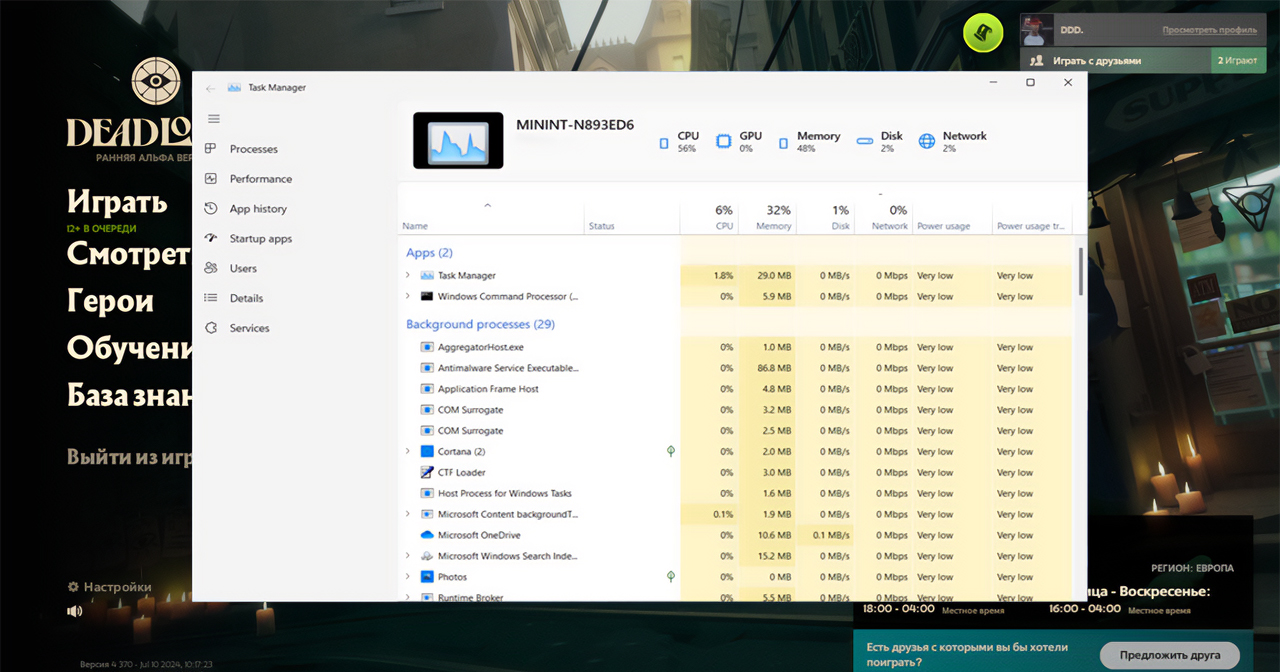Expand the Photos process row
This screenshot has height=672, width=1280.
tap(408, 577)
